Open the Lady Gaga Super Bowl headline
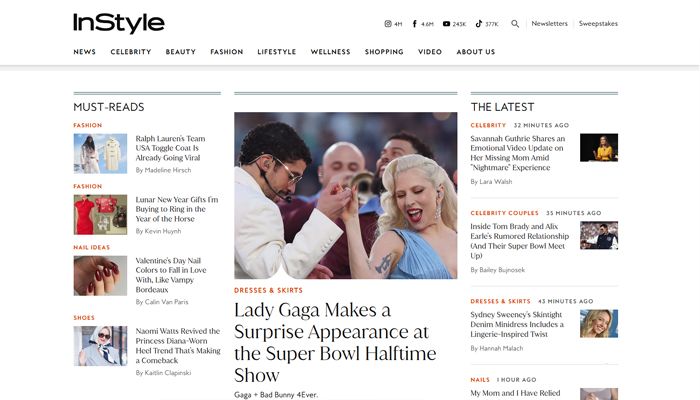 click(x=331, y=342)
